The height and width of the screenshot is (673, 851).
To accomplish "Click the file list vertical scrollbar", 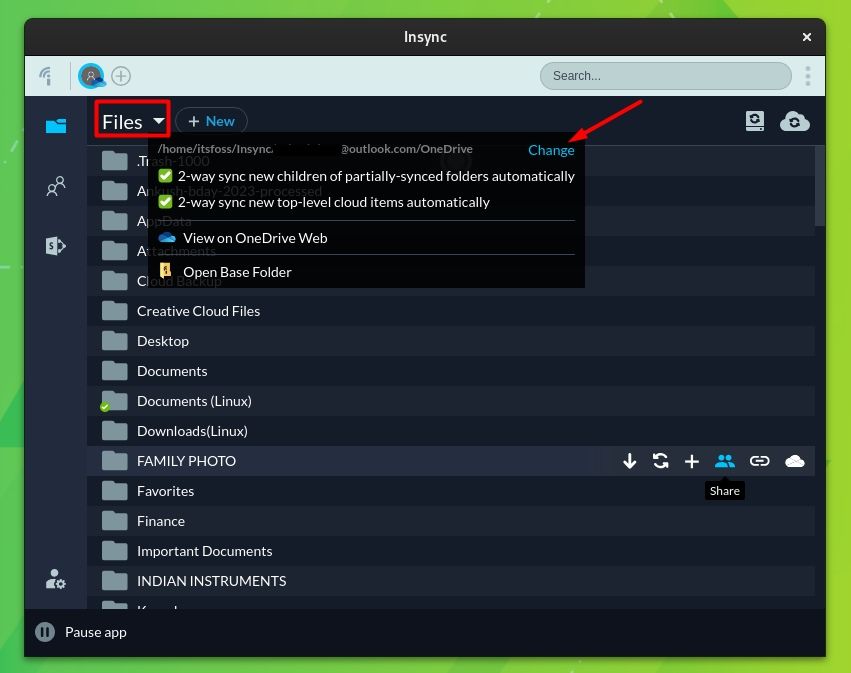I will tap(820, 186).
